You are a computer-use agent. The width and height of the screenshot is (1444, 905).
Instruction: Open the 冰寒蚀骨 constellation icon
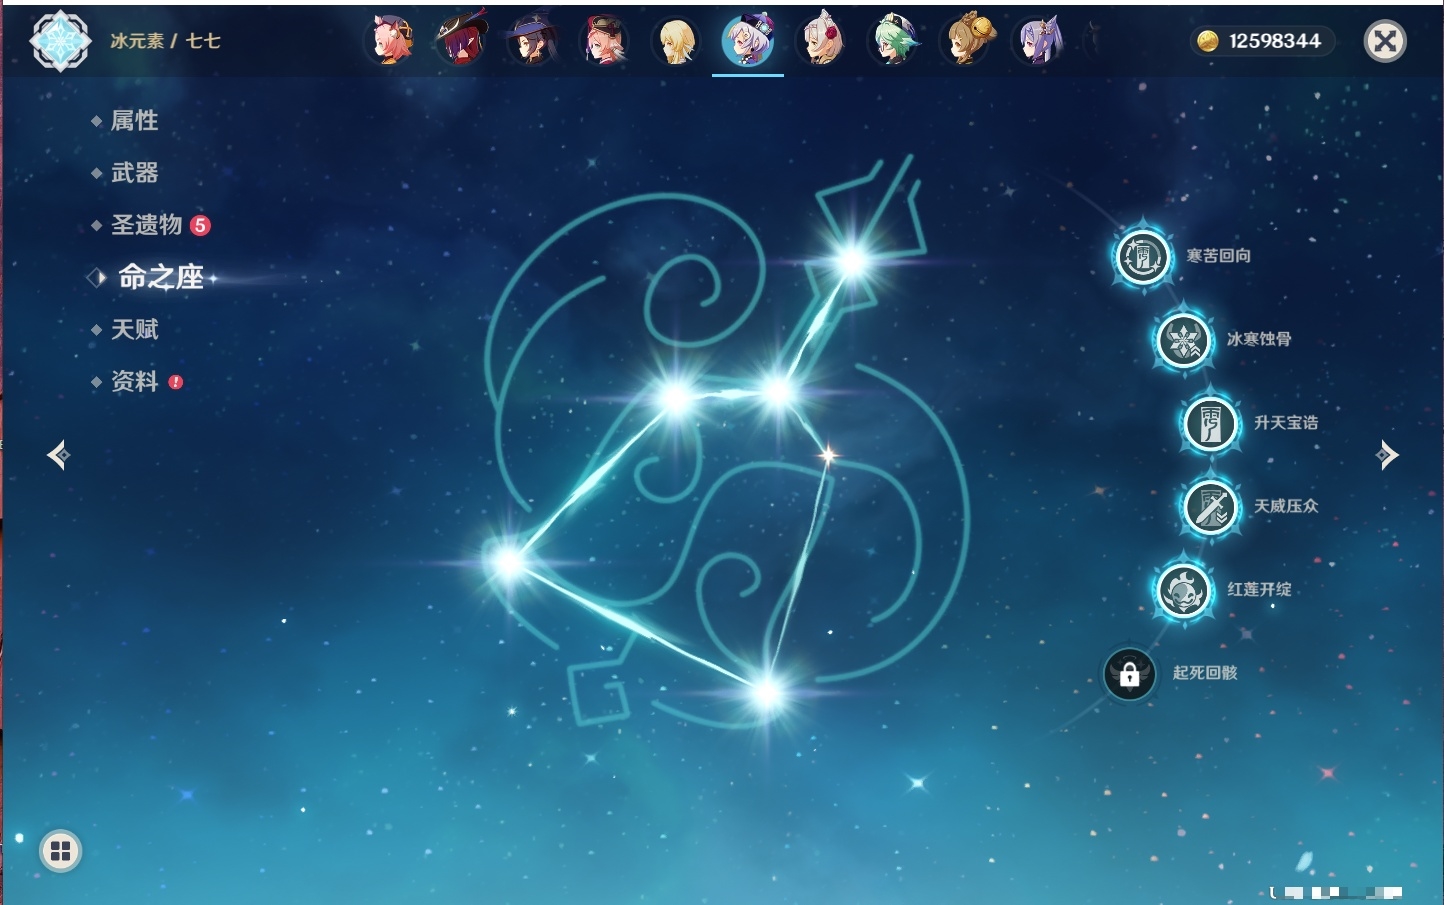coord(1183,340)
